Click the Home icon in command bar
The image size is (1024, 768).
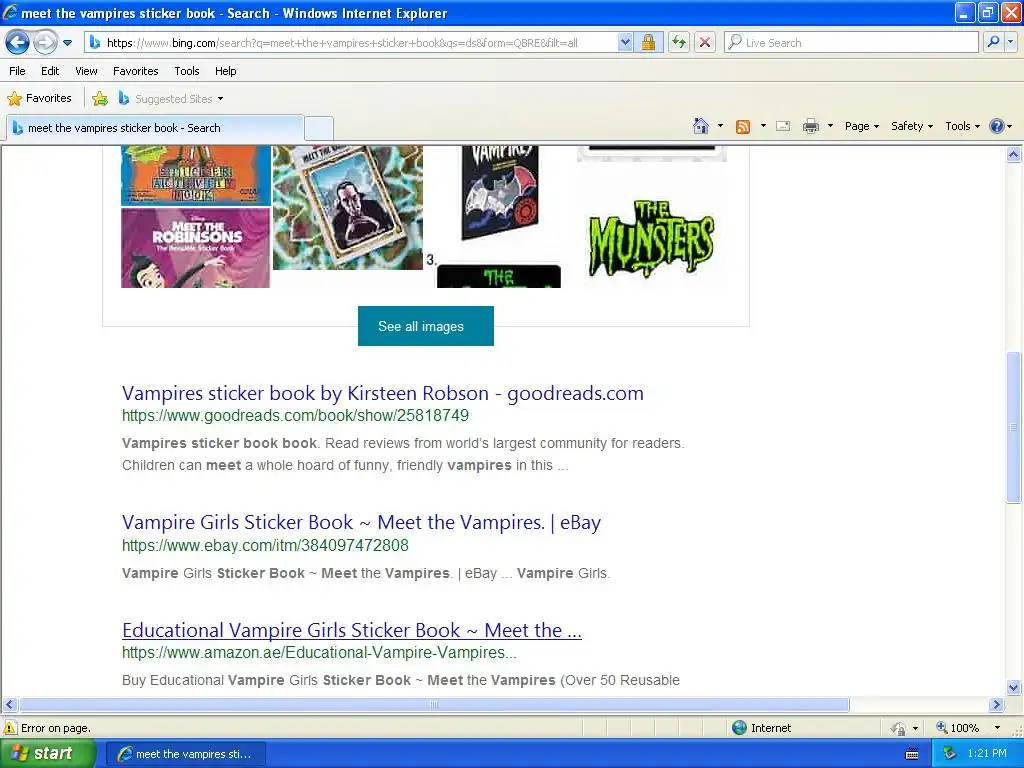701,126
